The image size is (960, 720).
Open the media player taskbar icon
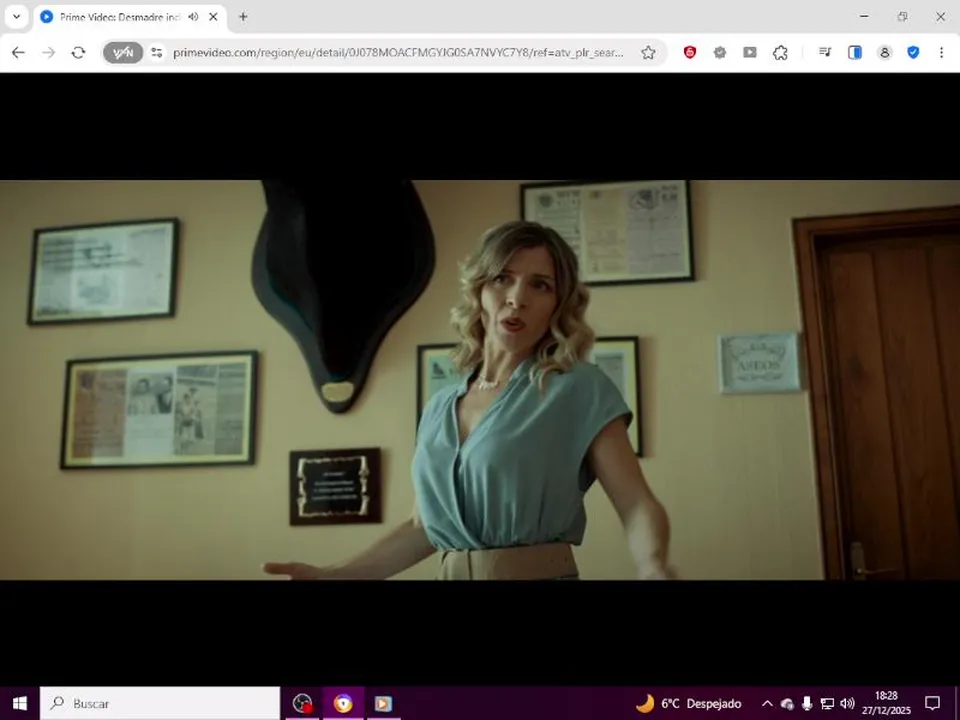383,703
